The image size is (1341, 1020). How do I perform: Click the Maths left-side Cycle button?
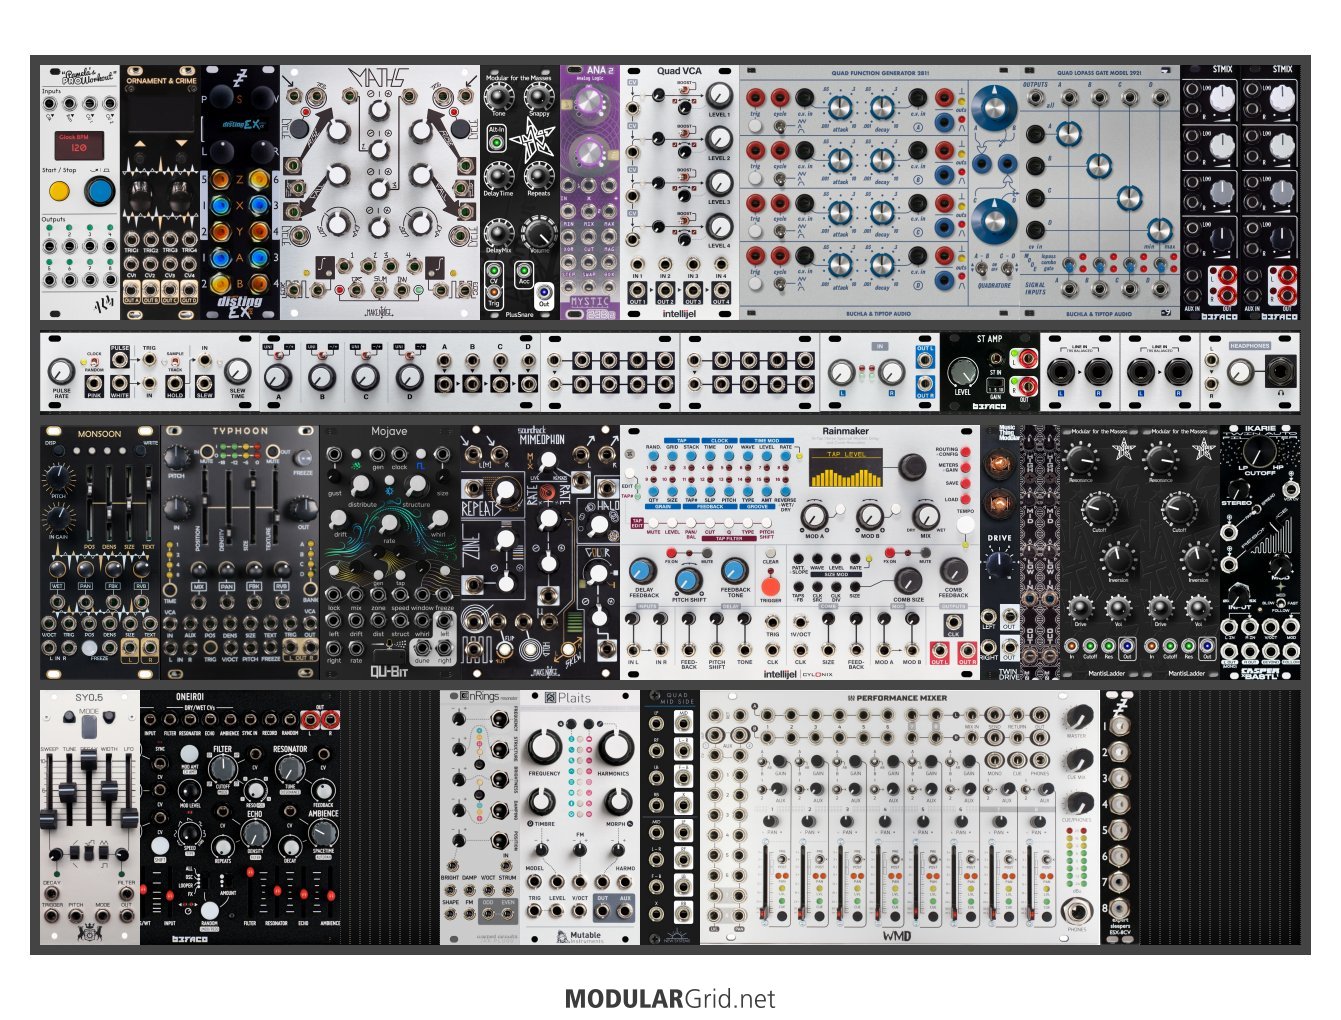(297, 128)
